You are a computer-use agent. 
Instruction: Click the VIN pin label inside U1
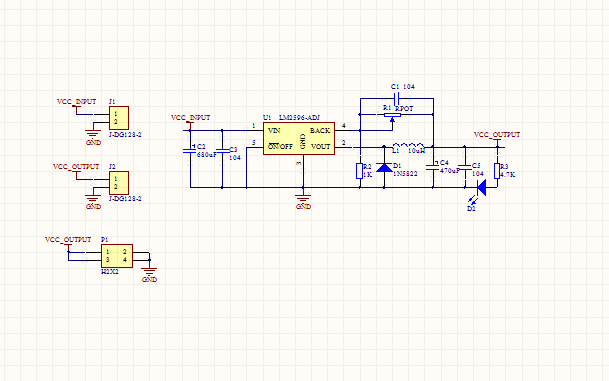click(274, 130)
